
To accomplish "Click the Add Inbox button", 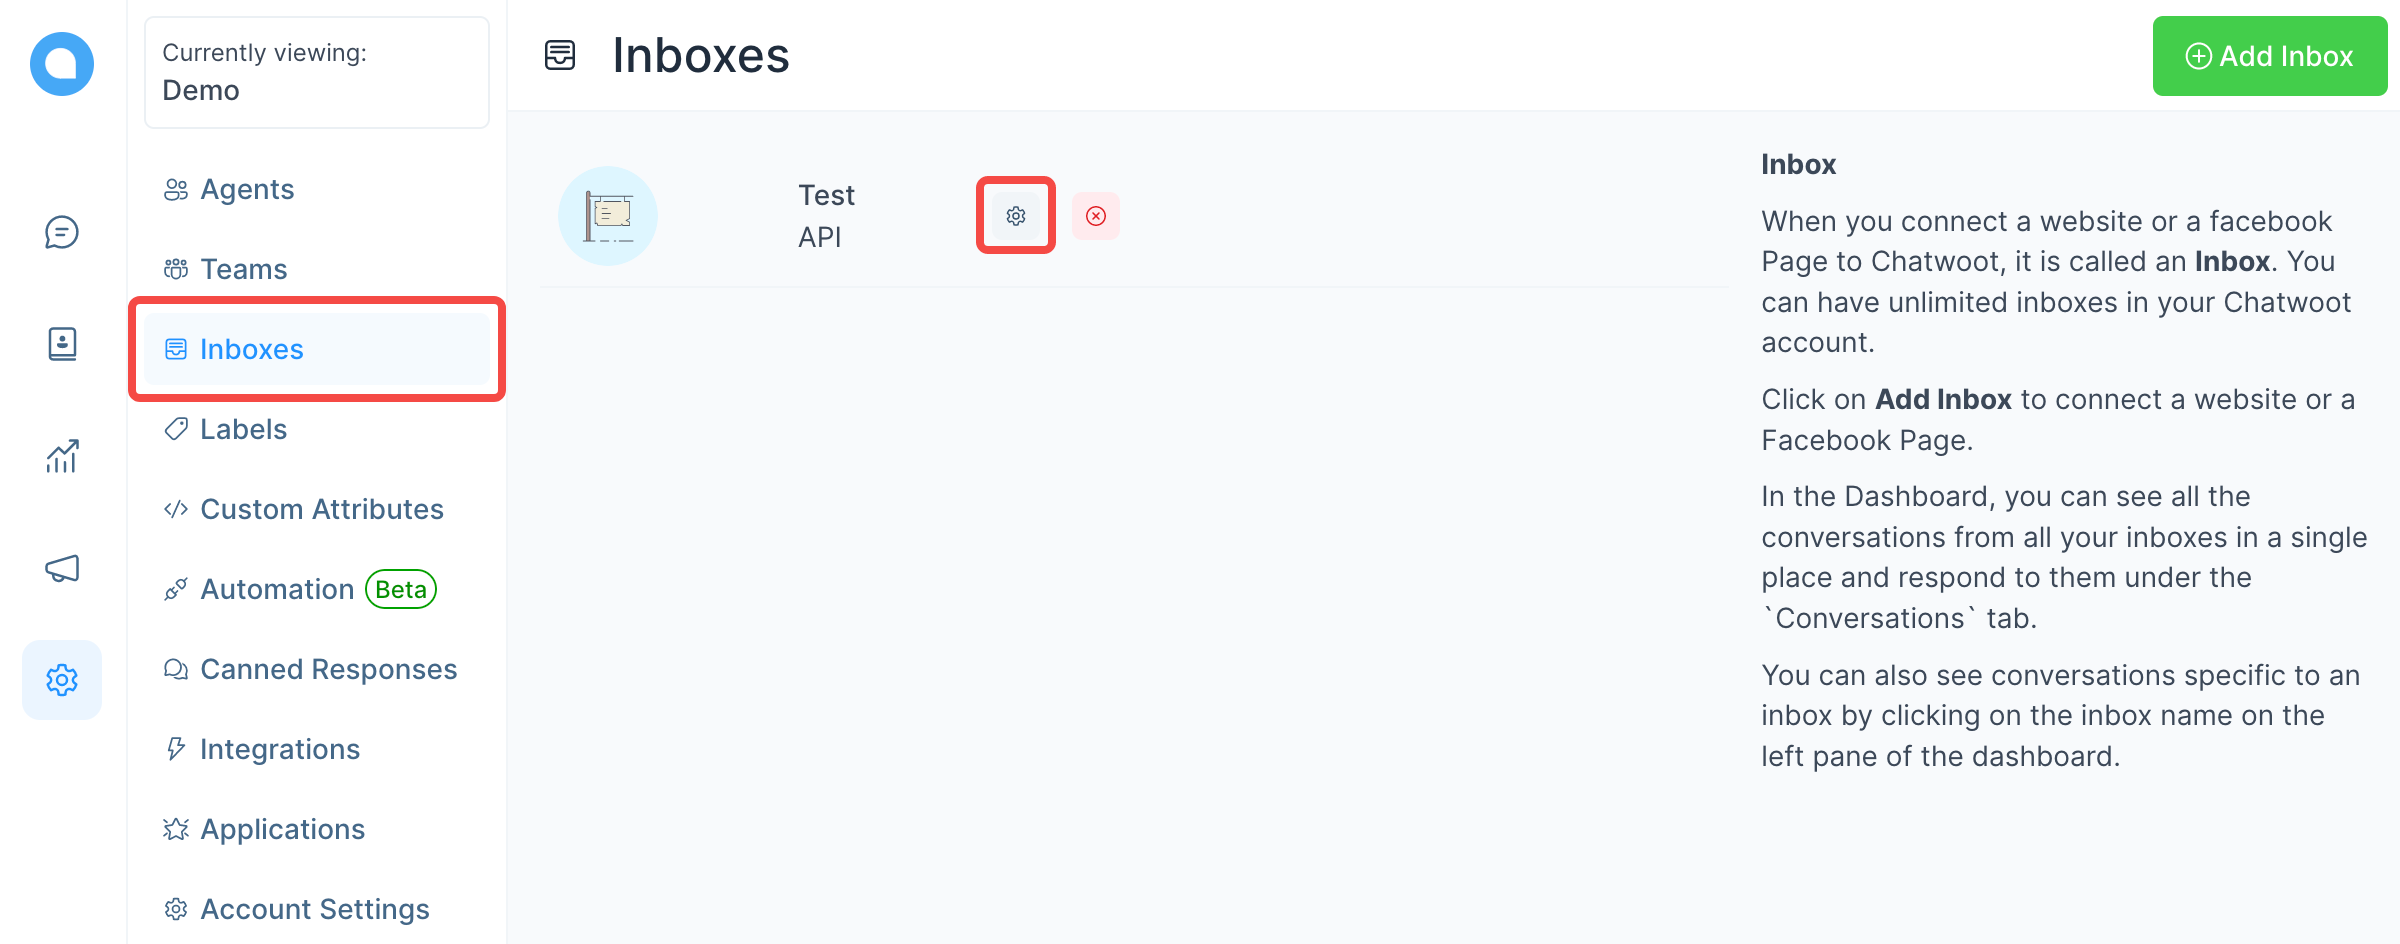I will tap(2270, 56).
